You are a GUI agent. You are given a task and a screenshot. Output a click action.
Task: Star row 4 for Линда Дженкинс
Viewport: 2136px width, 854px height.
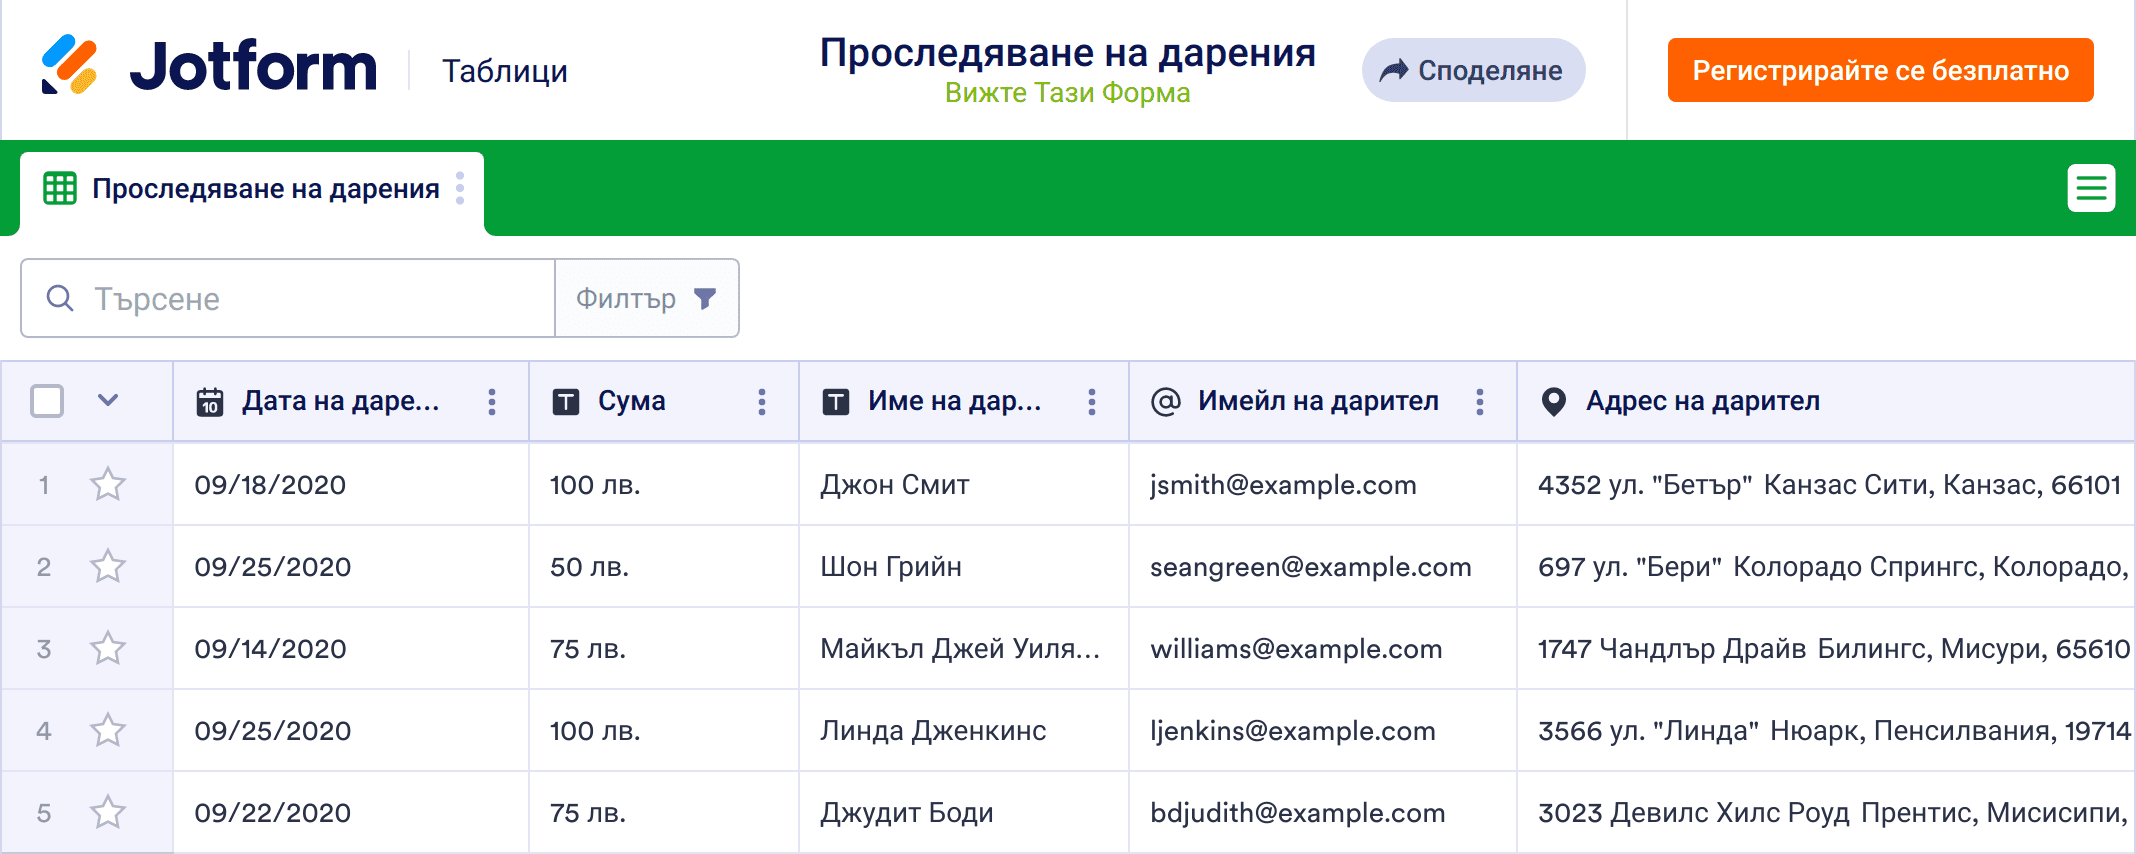[x=108, y=731]
